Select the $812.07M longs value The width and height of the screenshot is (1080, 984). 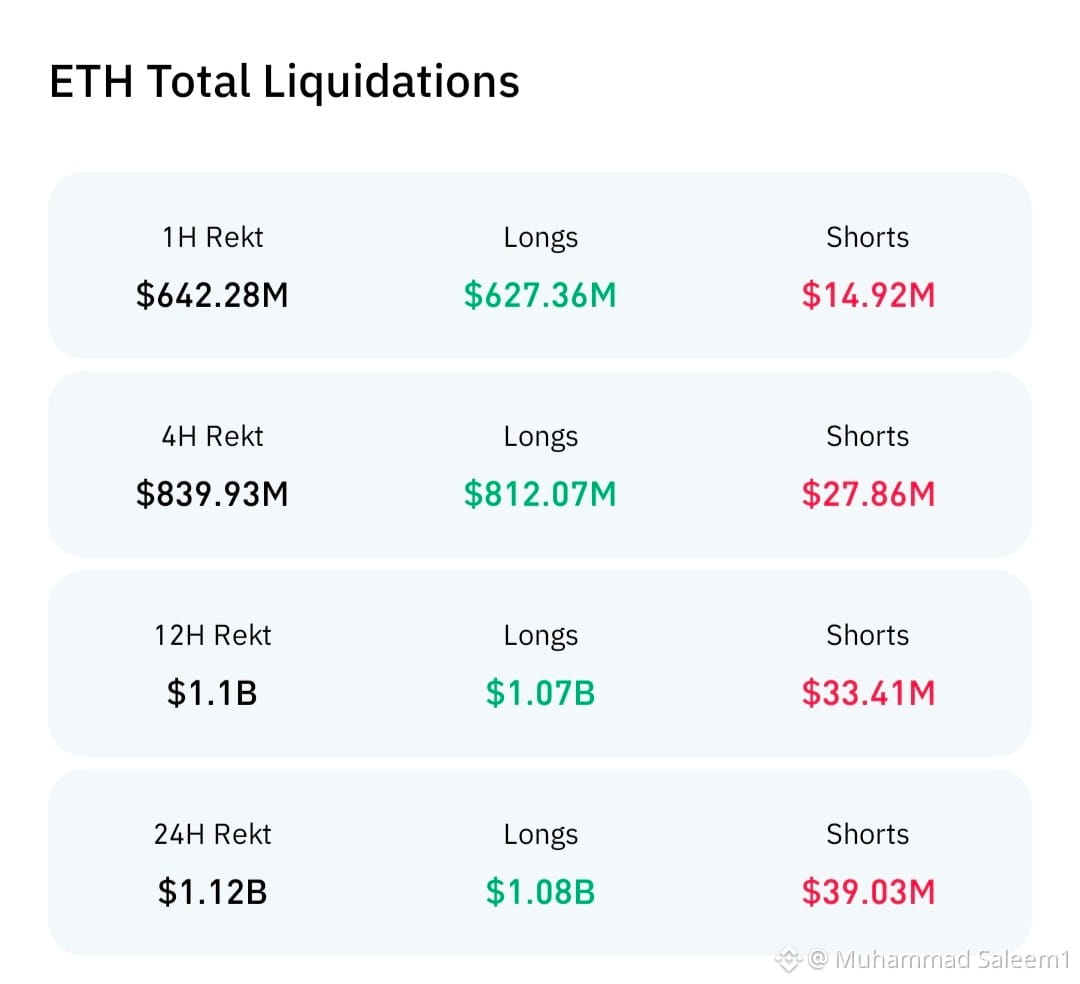click(x=540, y=494)
